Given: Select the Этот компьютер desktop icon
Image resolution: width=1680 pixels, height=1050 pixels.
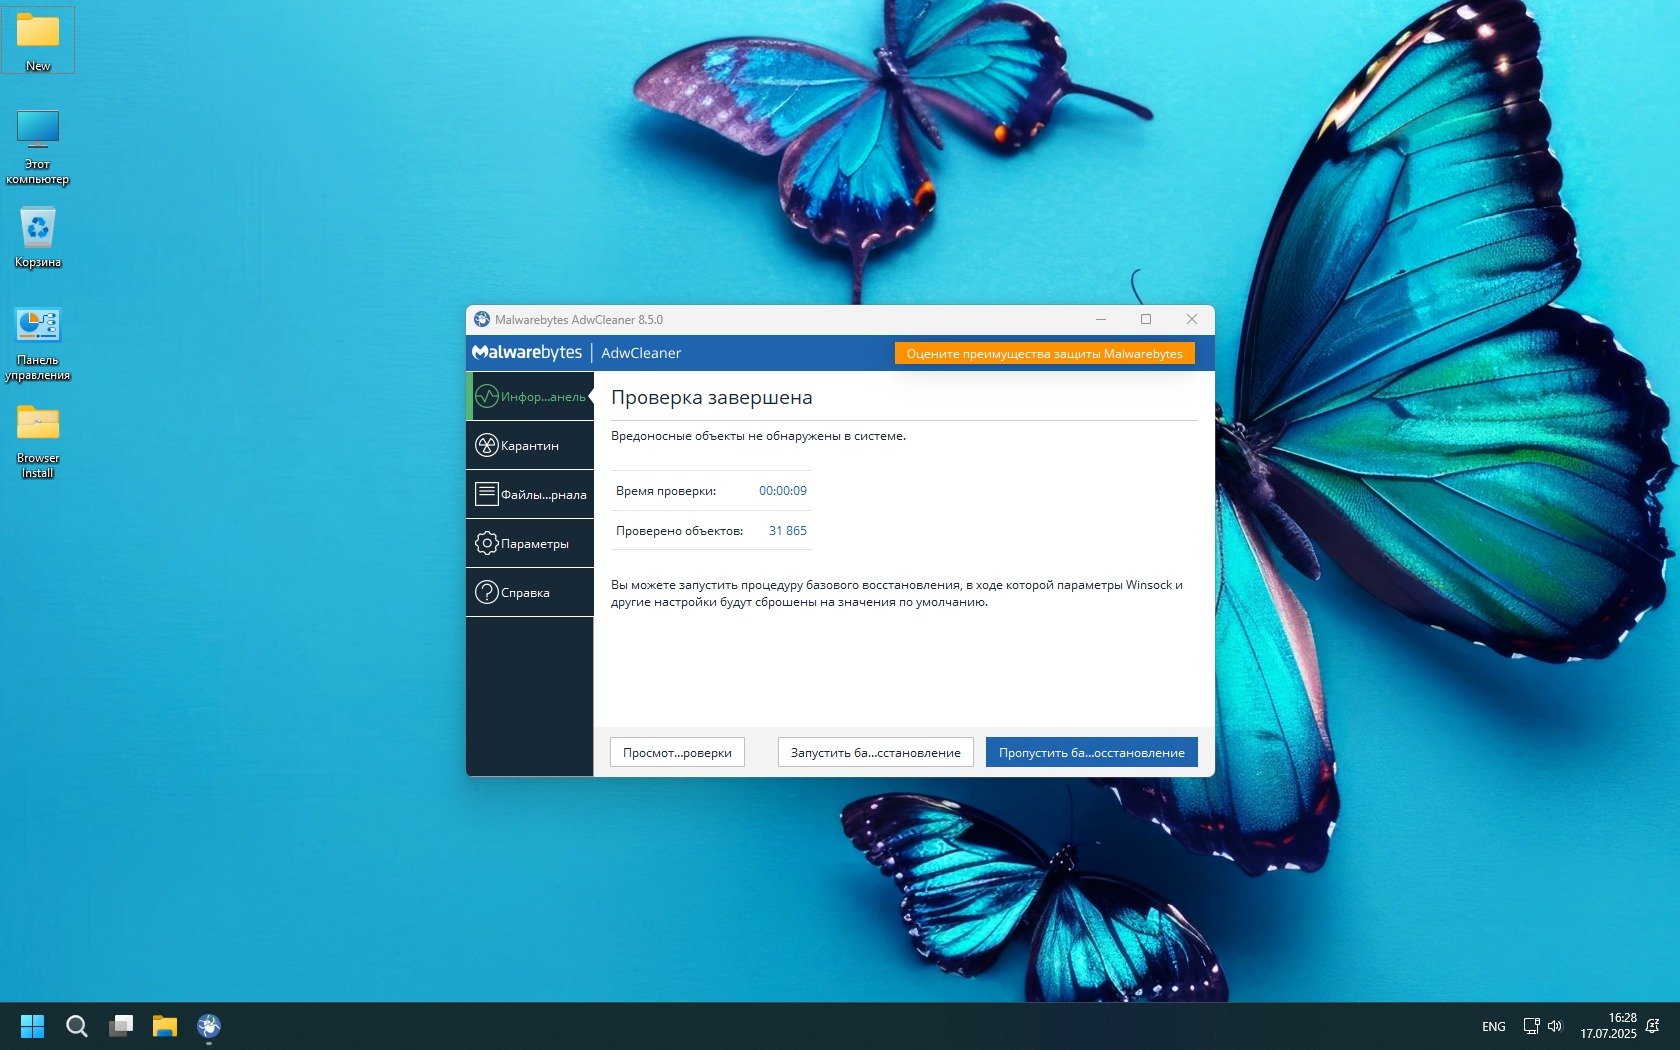Looking at the screenshot, I should pos(38,145).
